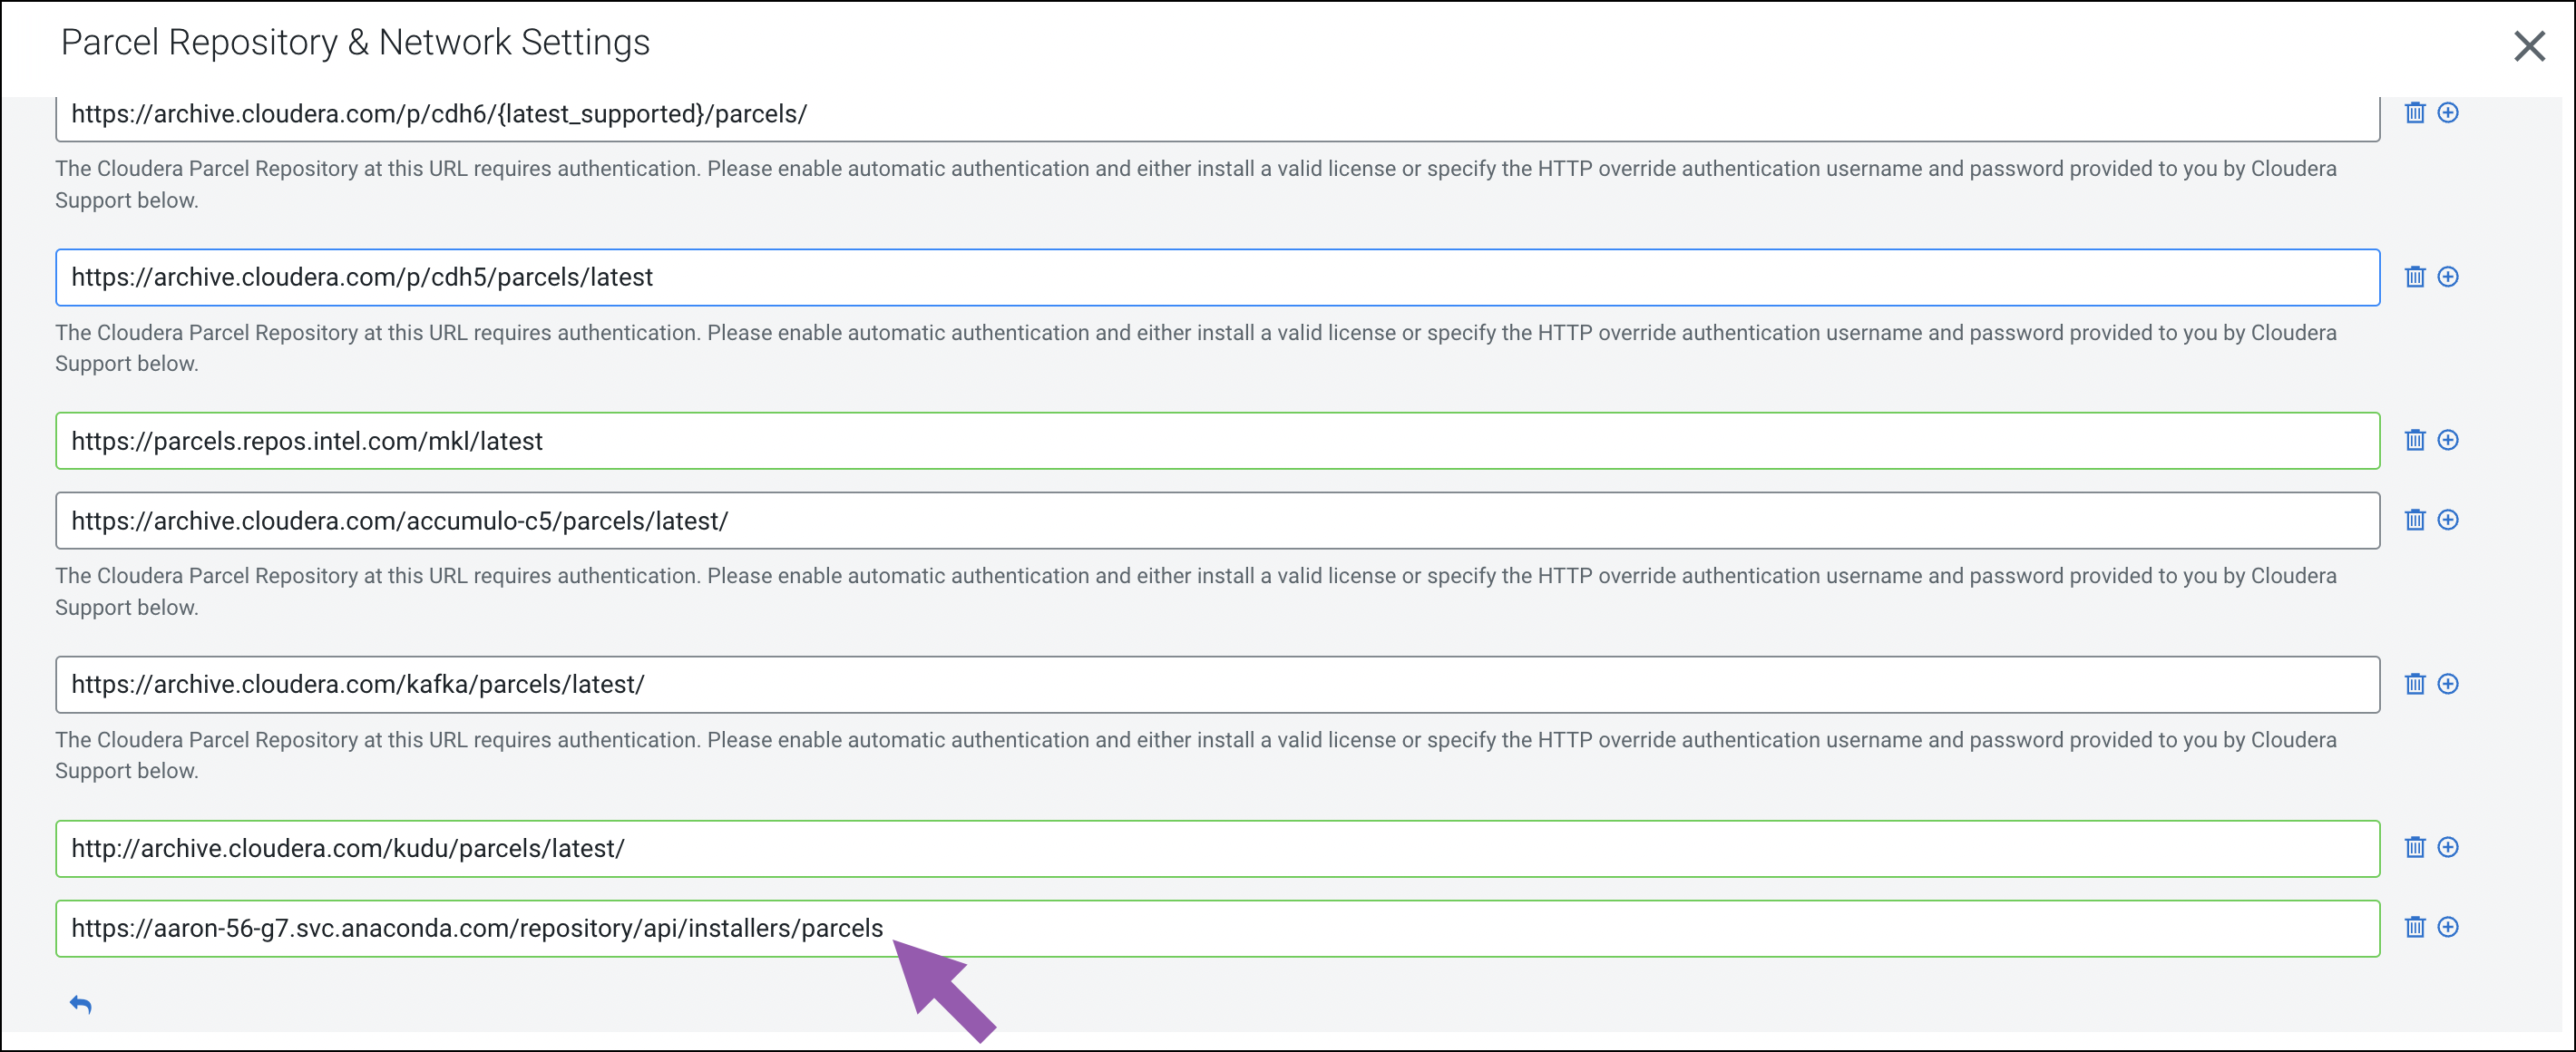Focus the cdh5 parcels URL field
This screenshot has height=1052, width=2576.
click(1216, 278)
